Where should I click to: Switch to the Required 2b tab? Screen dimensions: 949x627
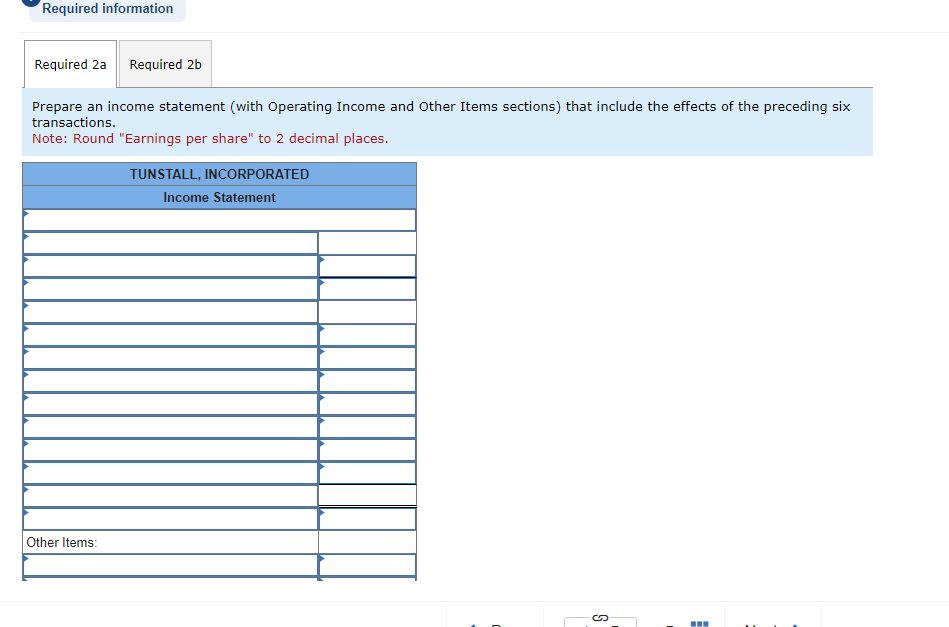click(x=164, y=63)
